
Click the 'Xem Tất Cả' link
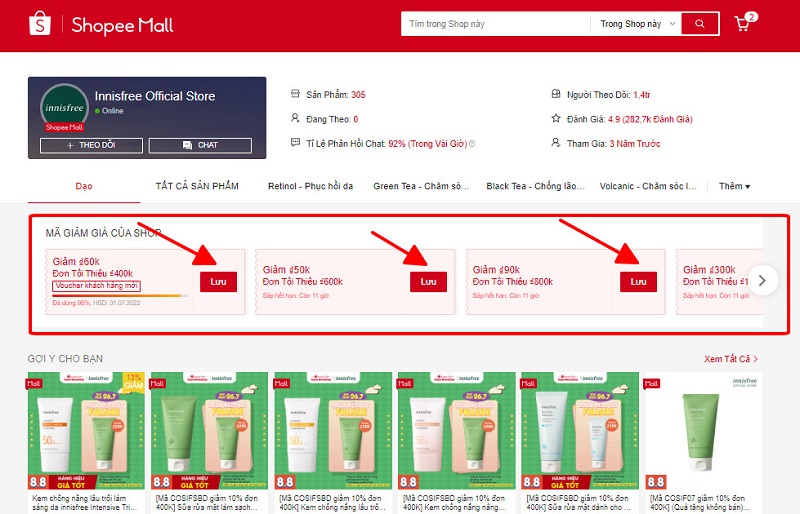click(x=730, y=359)
